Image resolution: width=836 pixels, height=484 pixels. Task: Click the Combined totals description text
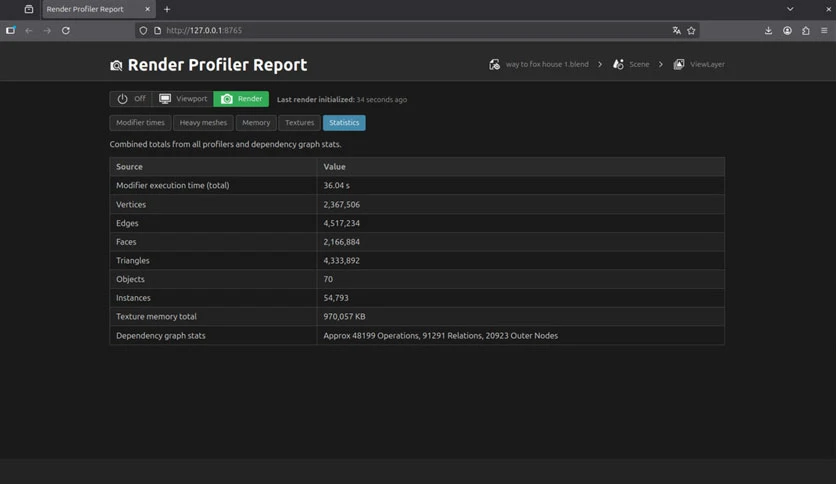226,144
